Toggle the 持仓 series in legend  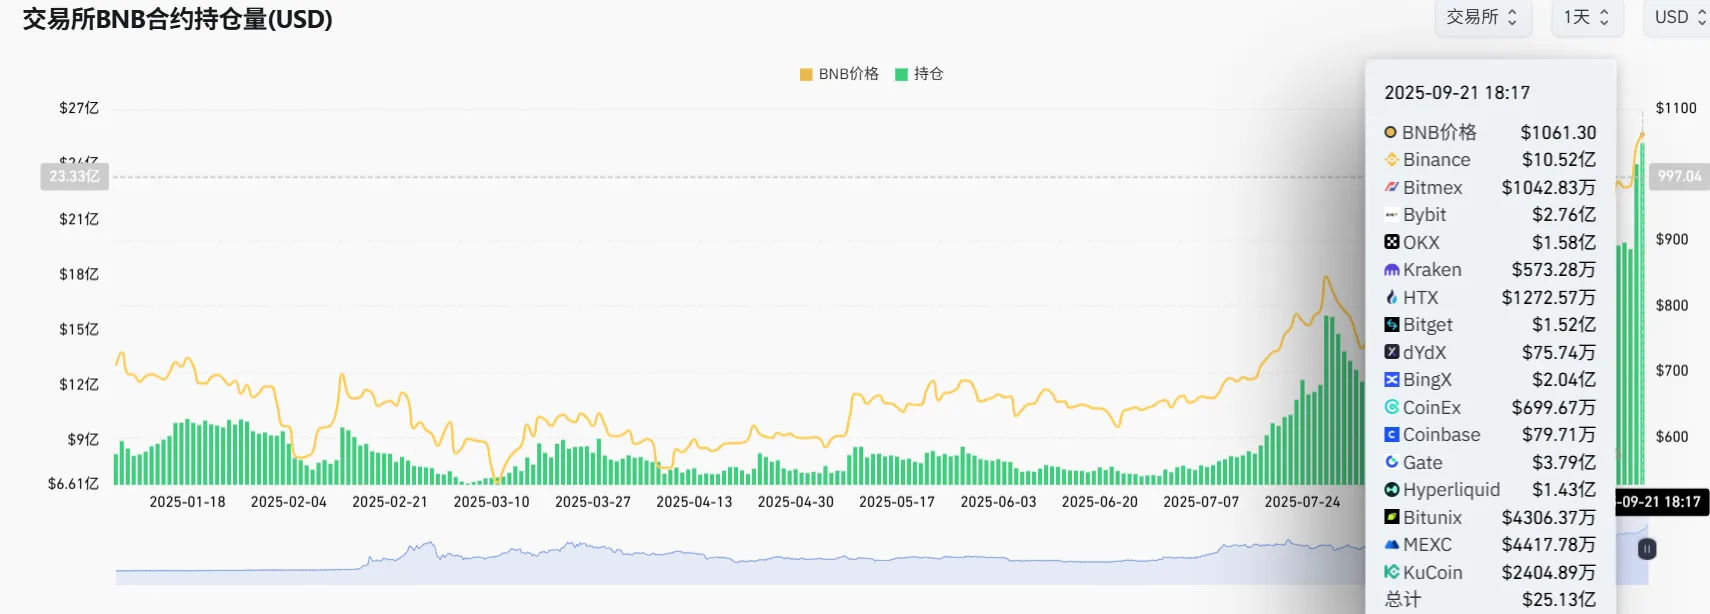click(x=928, y=74)
